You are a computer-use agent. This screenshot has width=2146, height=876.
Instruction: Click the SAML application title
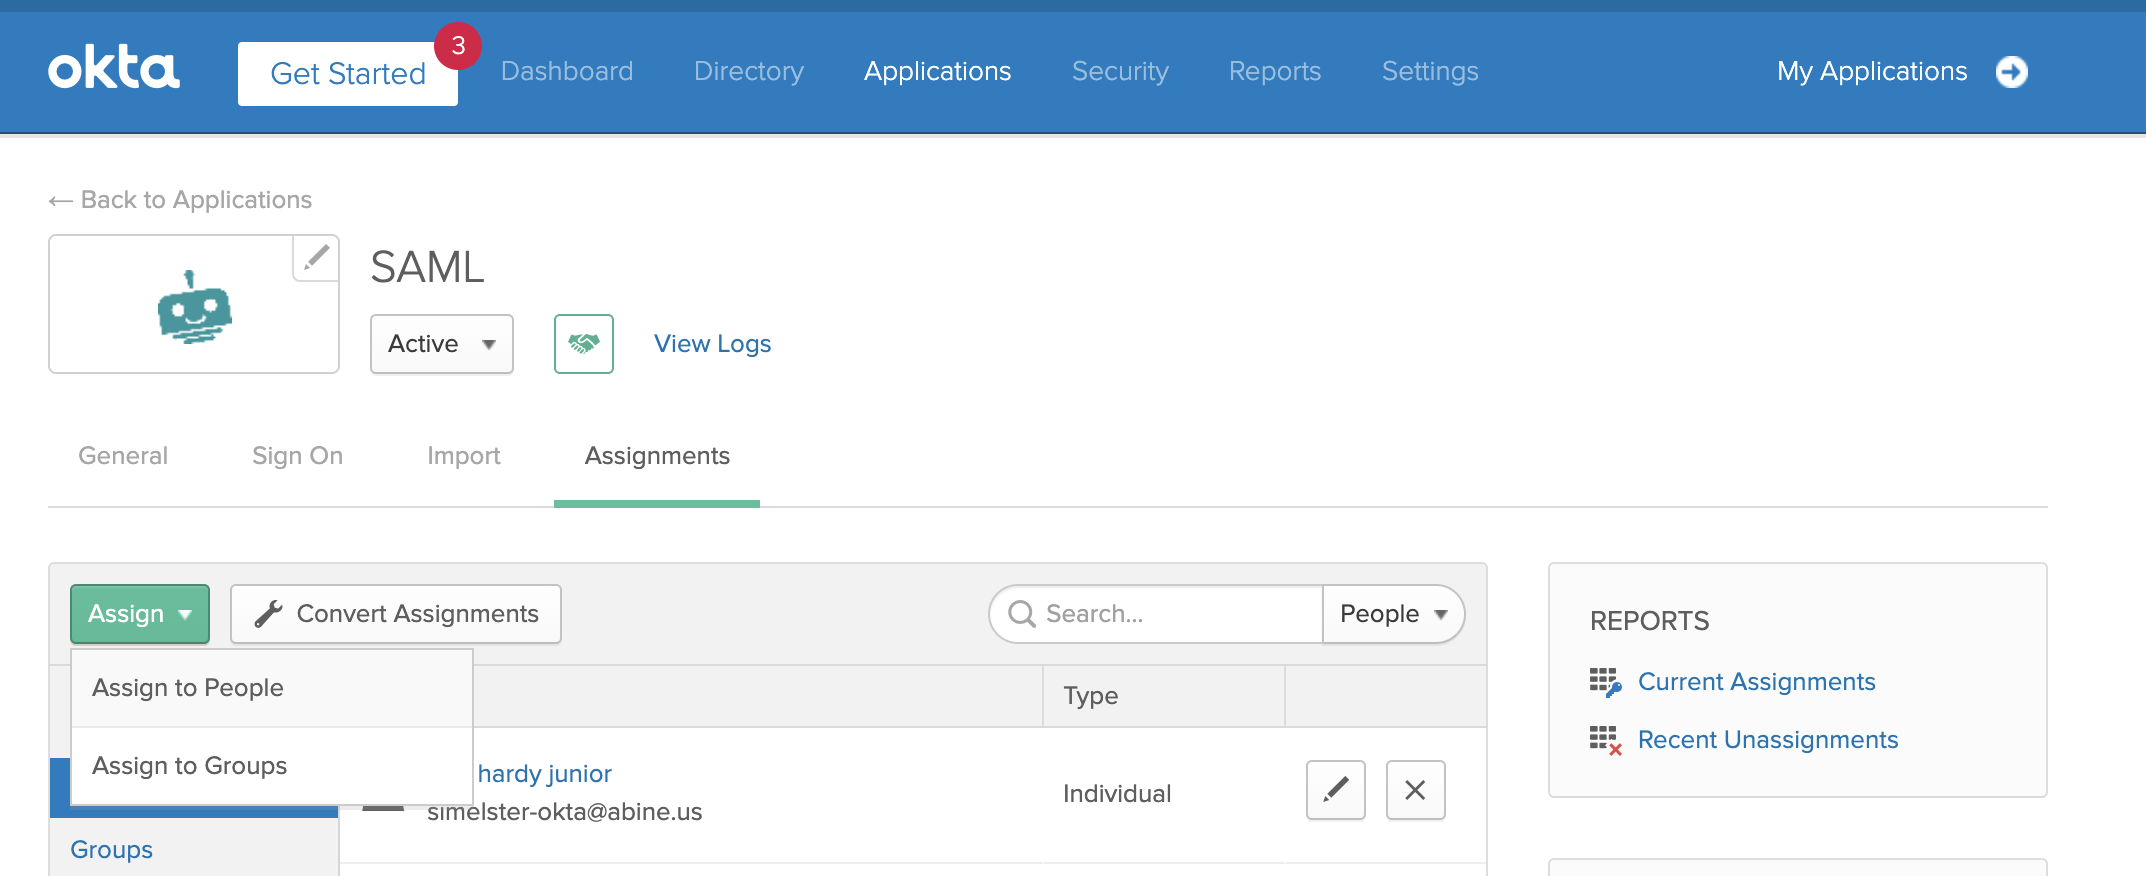[428, 267]
